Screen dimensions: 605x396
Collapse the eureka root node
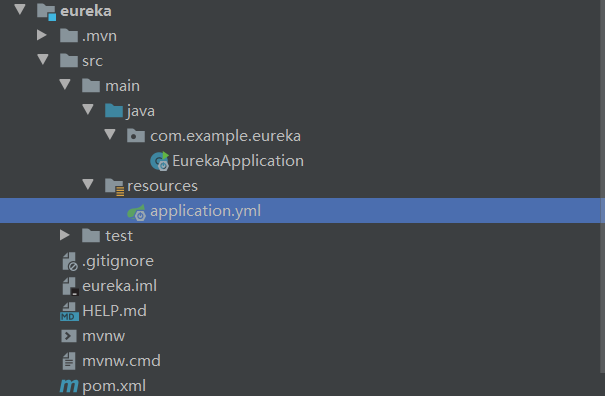[20, 10]
